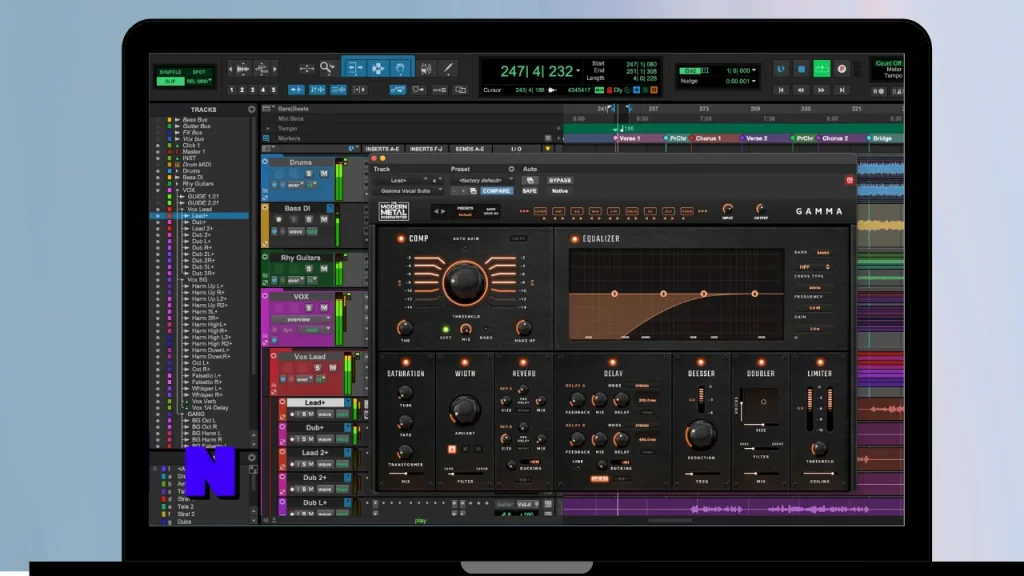Select SPOT edit mode
Image resolution: width=1024 pixels, height=576 pixels.
199,72
